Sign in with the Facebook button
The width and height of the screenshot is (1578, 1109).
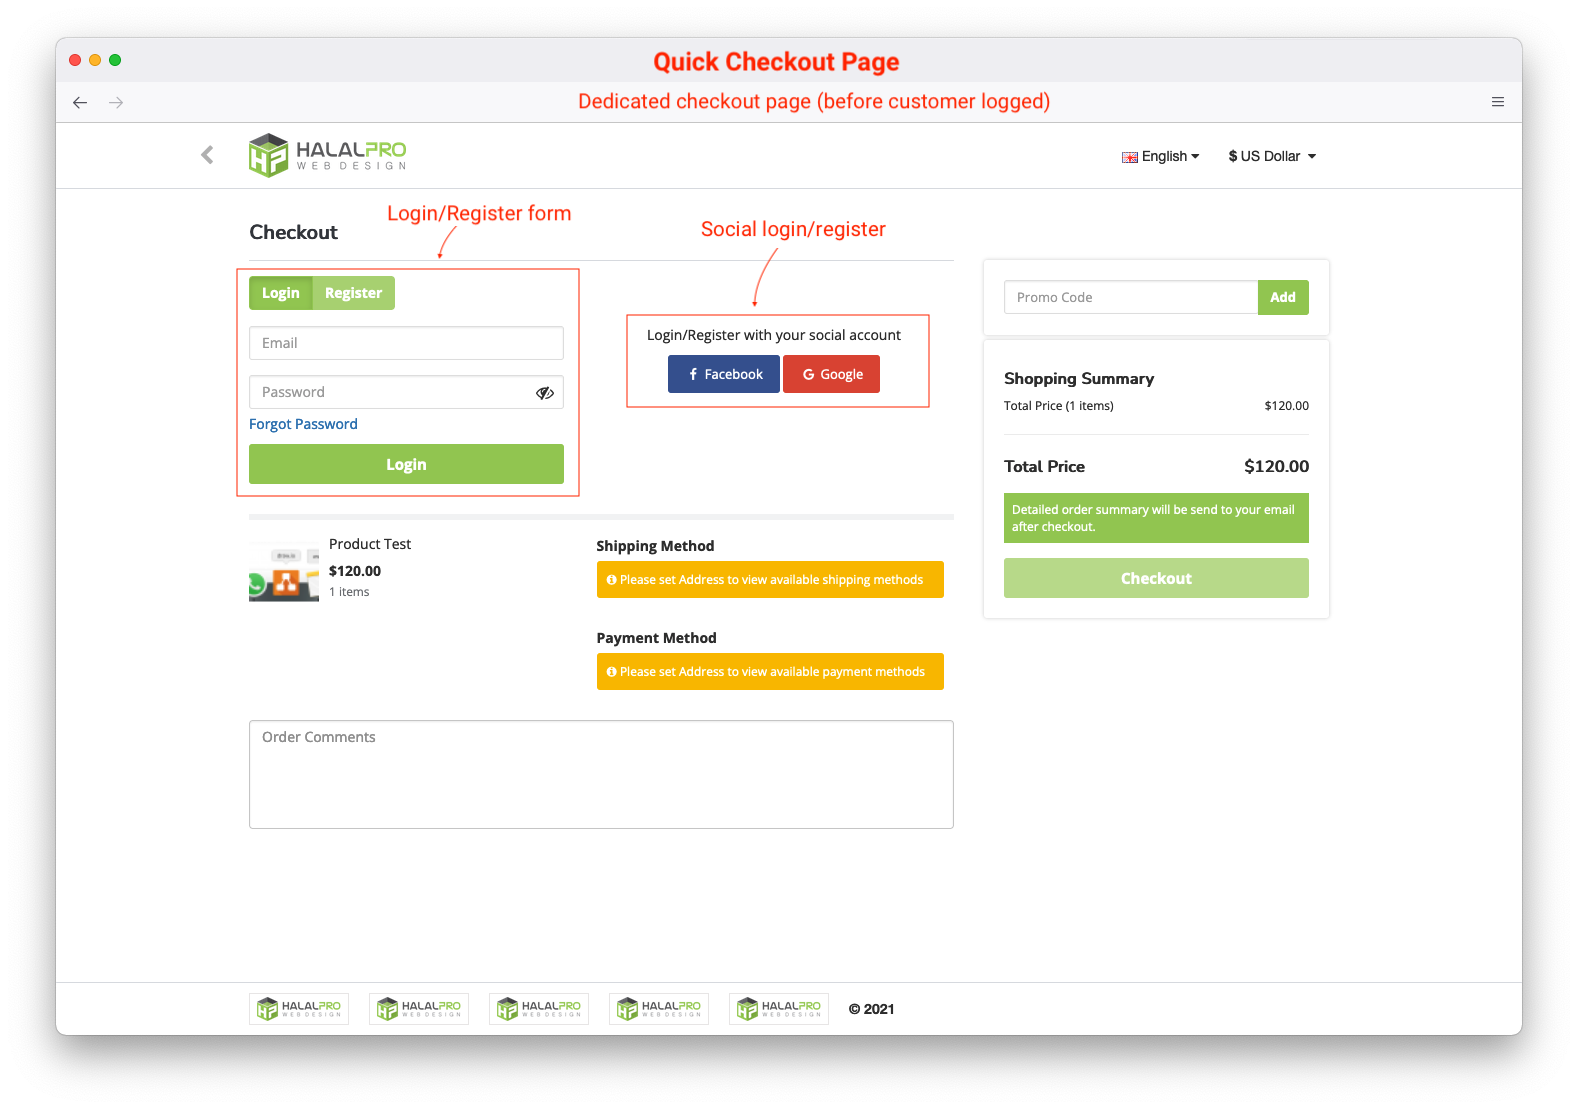pos(724,374)
